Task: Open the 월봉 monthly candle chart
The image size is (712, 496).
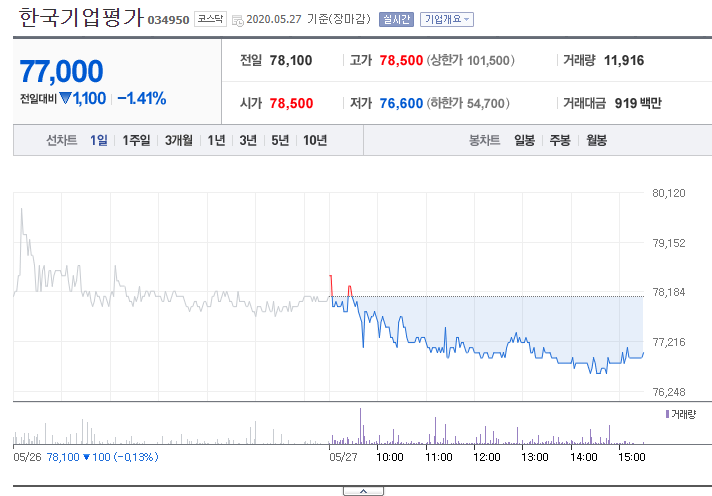Action: click(596, 140)
